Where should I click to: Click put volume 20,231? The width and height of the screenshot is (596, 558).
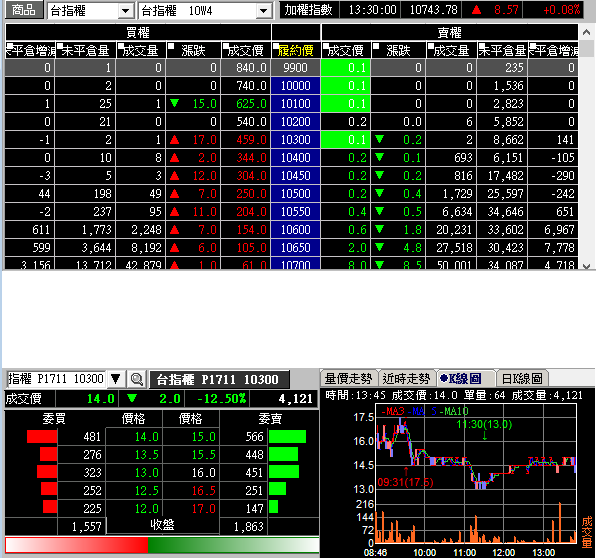(x=453, y=230)
